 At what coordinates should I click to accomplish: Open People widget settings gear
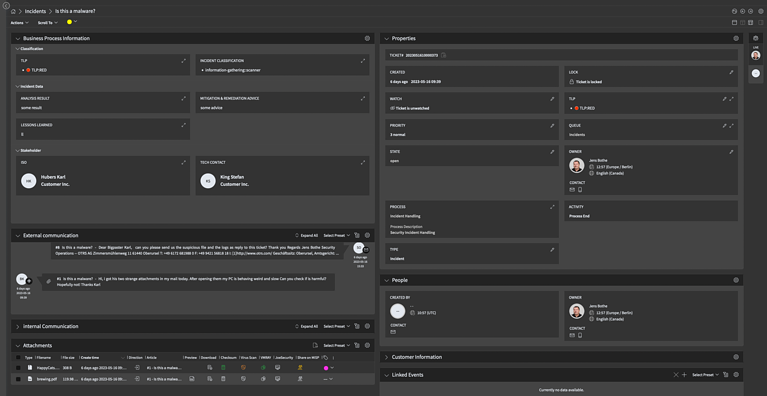point(736,280)
